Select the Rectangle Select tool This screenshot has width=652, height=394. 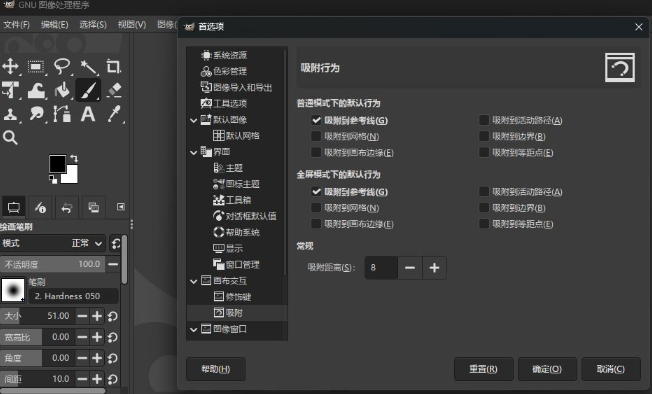point(36,66)
